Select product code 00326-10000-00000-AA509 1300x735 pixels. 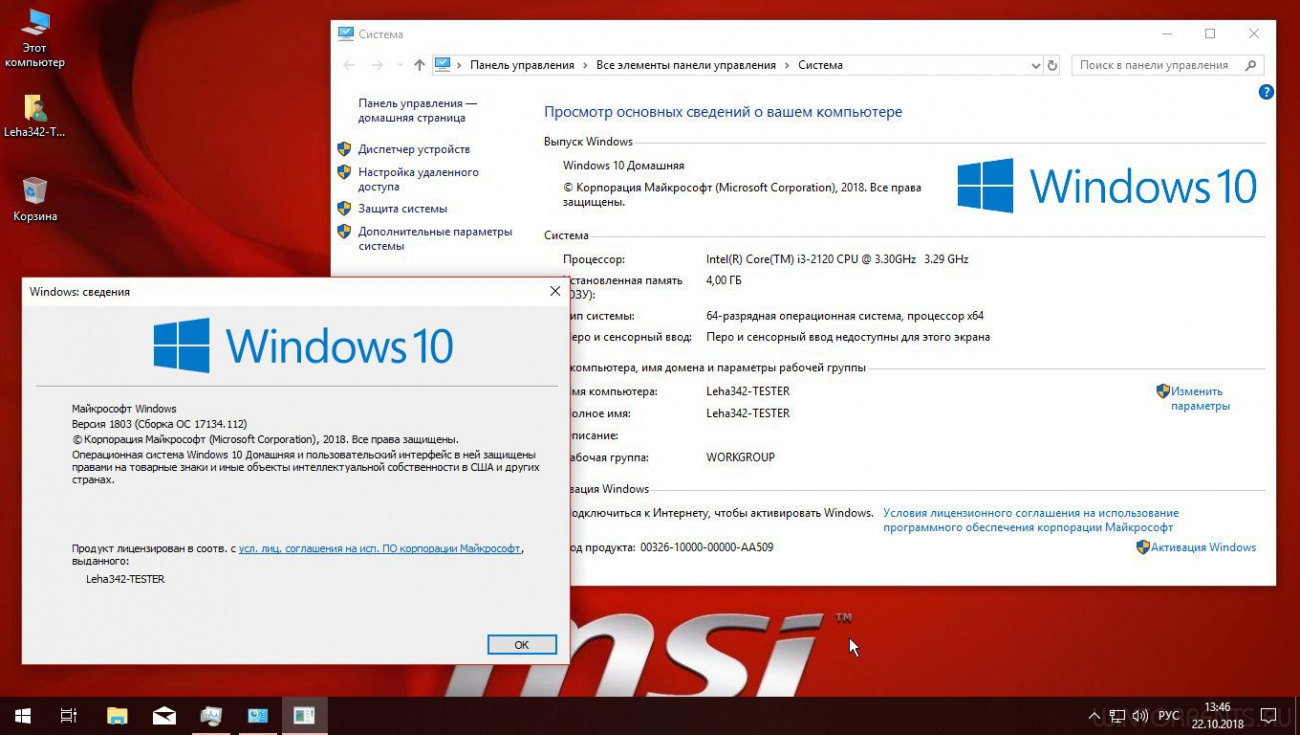pos(706,547)
